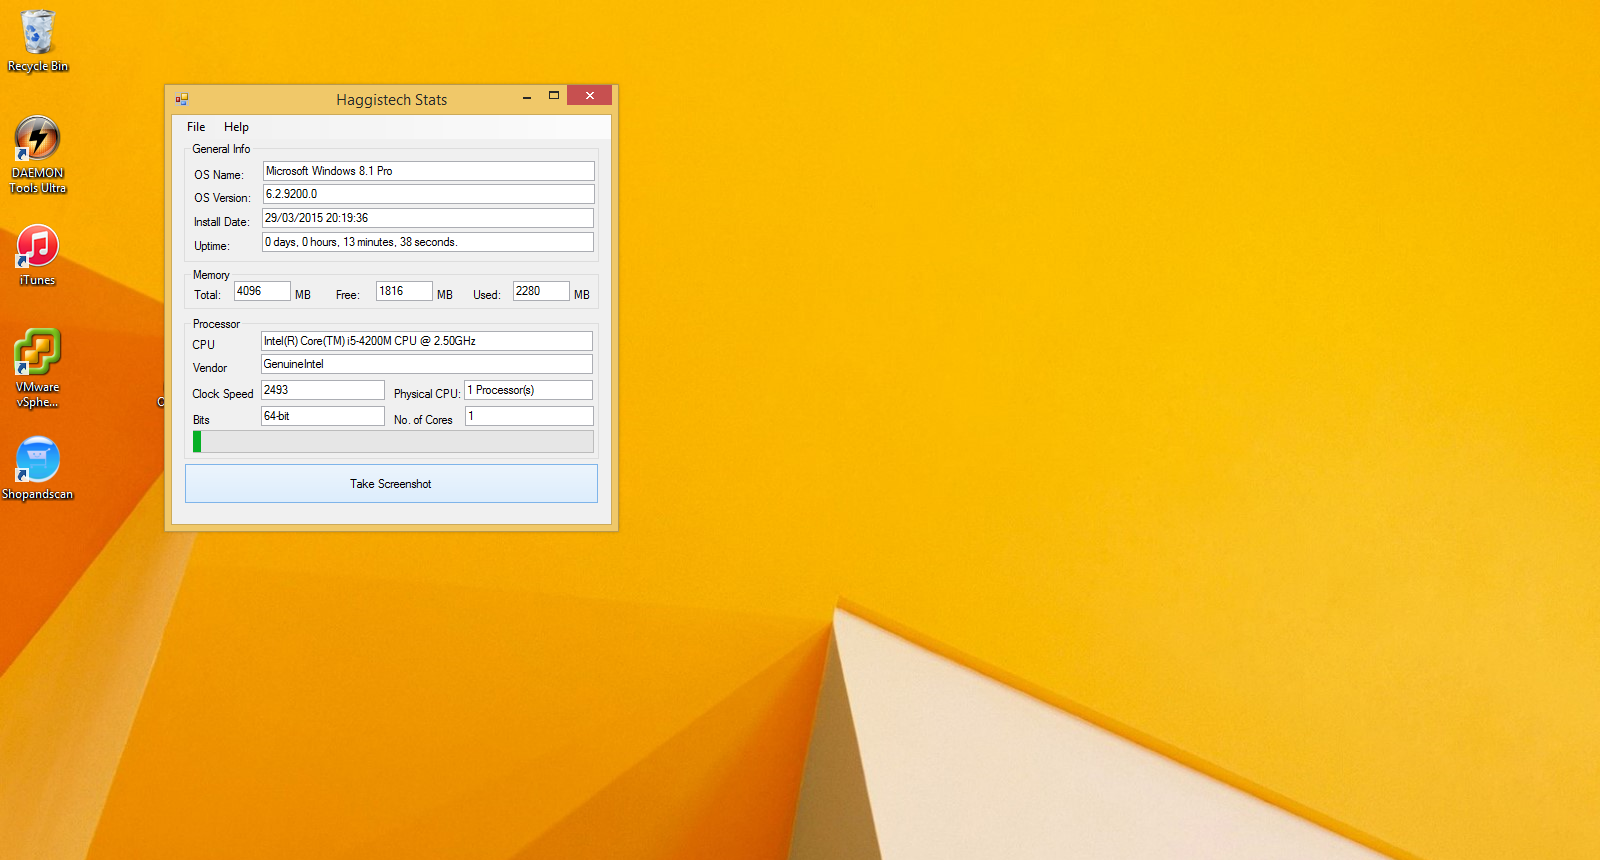Viewport: 1600px width, 860px height.
Task: Open the iTunes desktop shortcut
Action: coord(38,256)
